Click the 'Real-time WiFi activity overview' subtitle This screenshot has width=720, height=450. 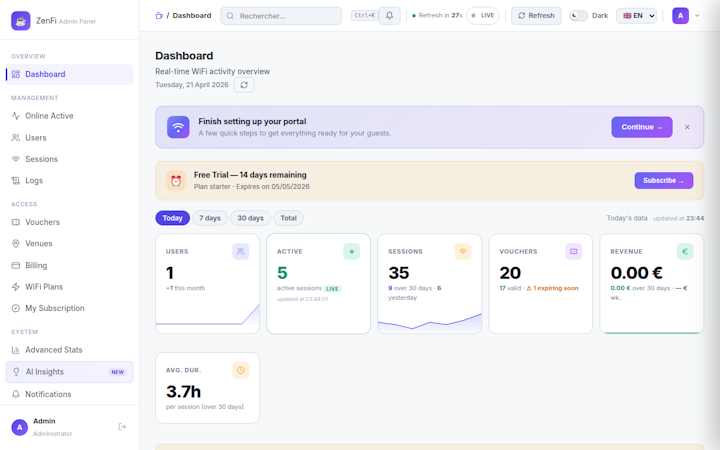213,71
